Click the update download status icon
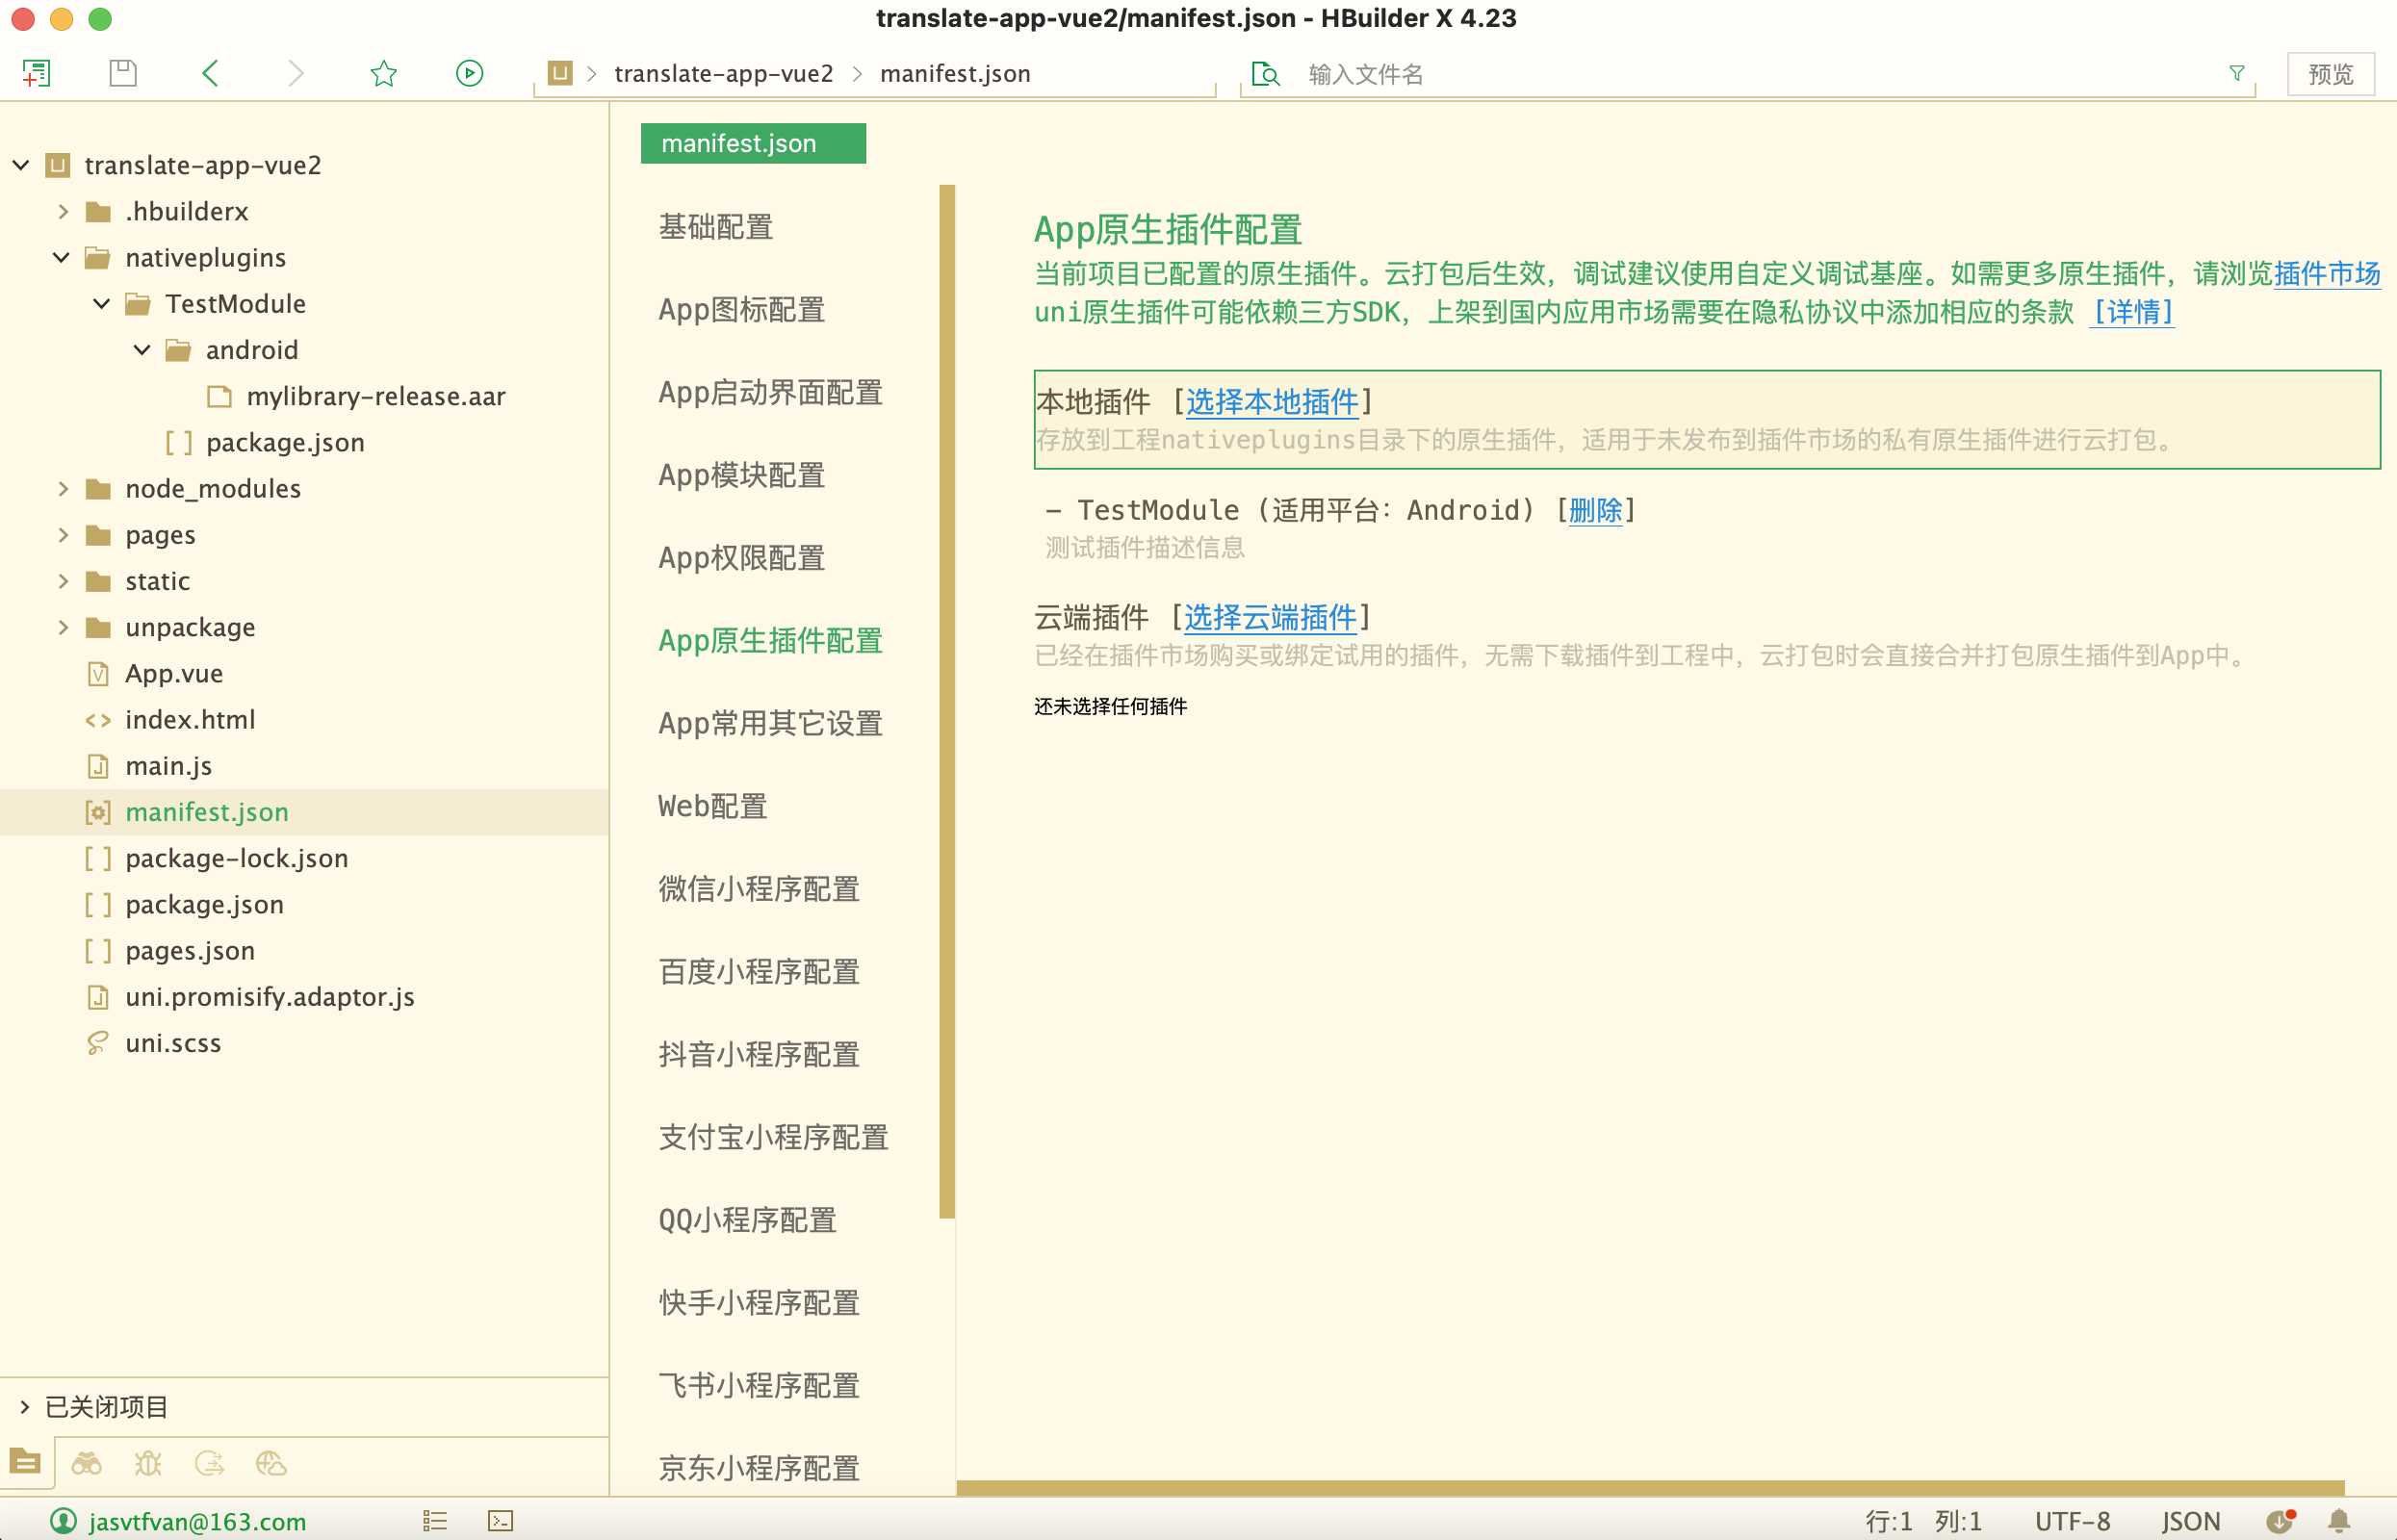This screenshot has height=1540, width=2397. coord(2280,1521)
